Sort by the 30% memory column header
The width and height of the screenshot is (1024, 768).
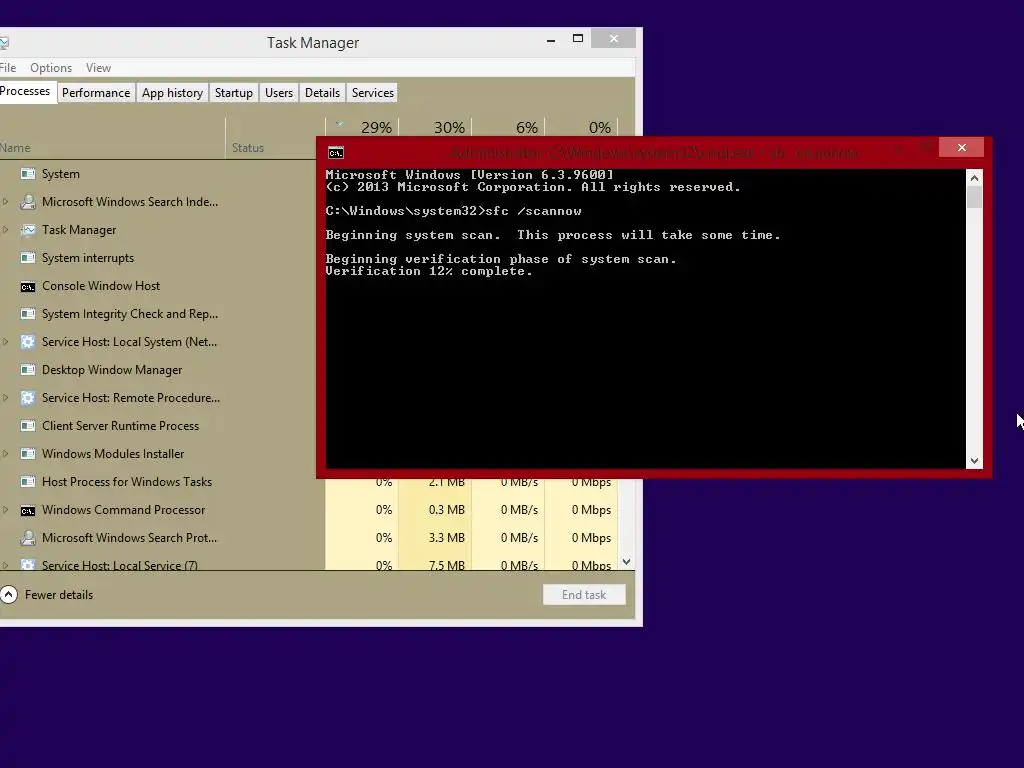(436, 128)
